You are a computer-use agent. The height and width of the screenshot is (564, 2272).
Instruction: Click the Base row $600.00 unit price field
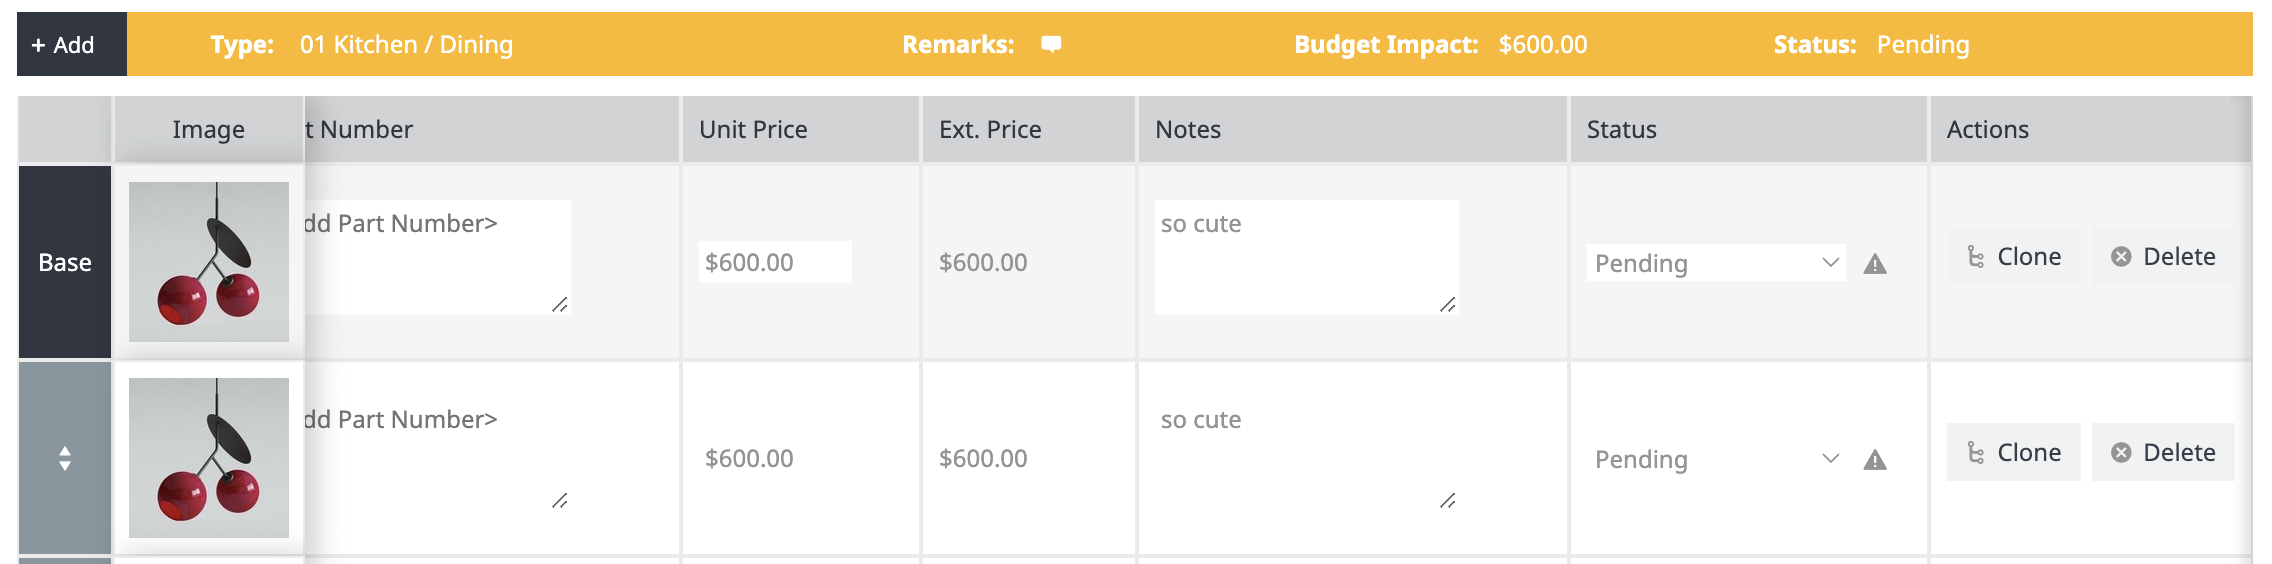click(774, 262)
